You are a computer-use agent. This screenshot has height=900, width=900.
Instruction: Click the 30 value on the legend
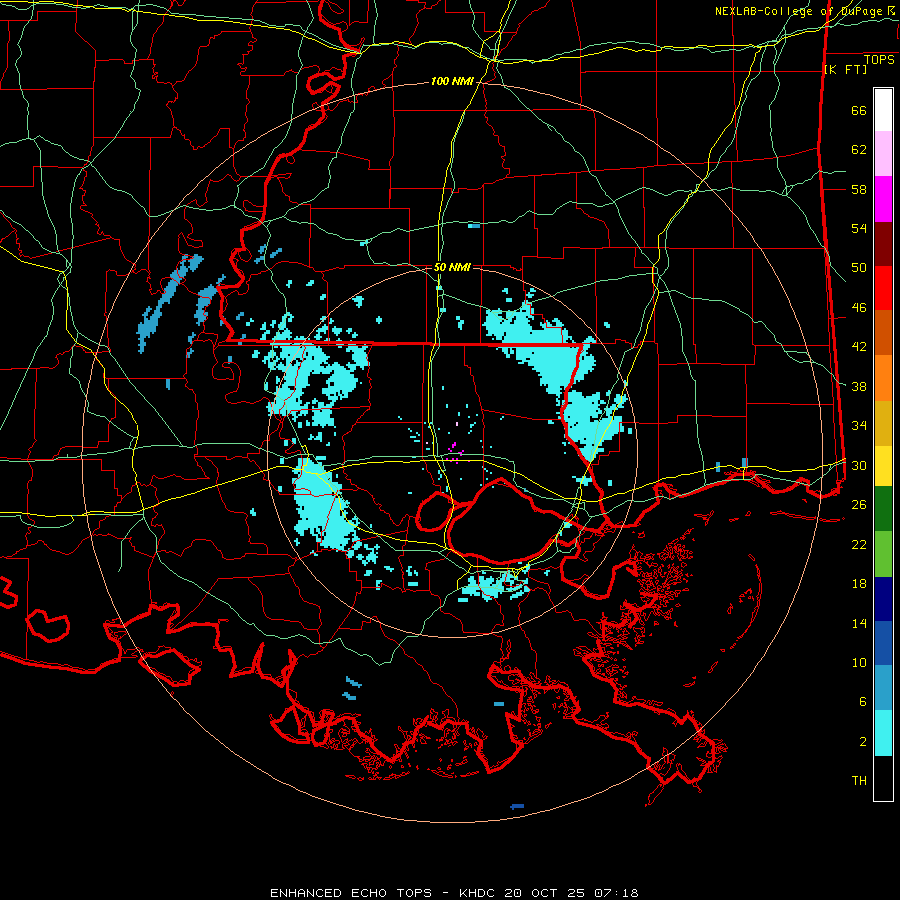pyautogui.click(x=859, y=465)
